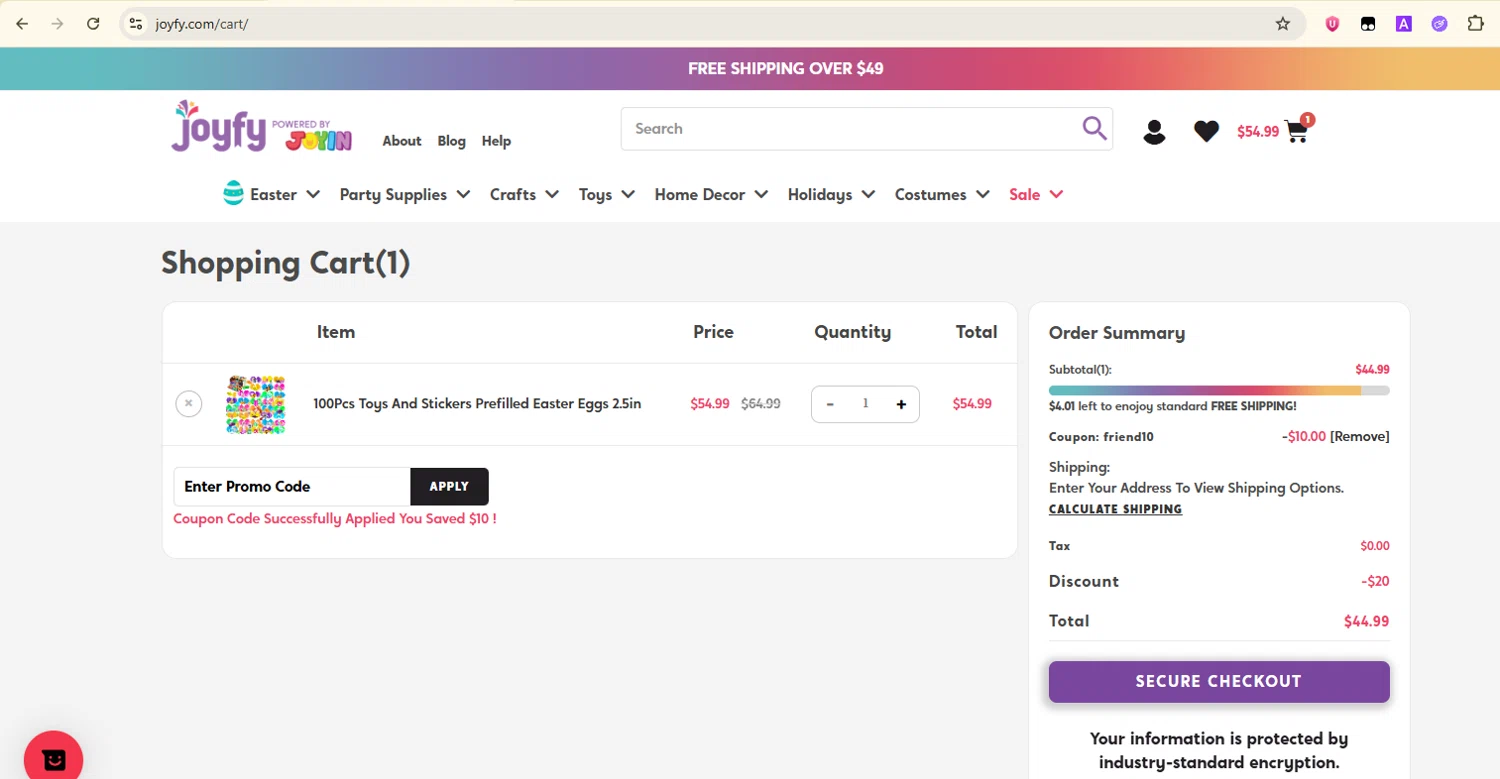Remove the friend10 coupon
Viewport: 1500px width, 779px height.
[1360, 436]
